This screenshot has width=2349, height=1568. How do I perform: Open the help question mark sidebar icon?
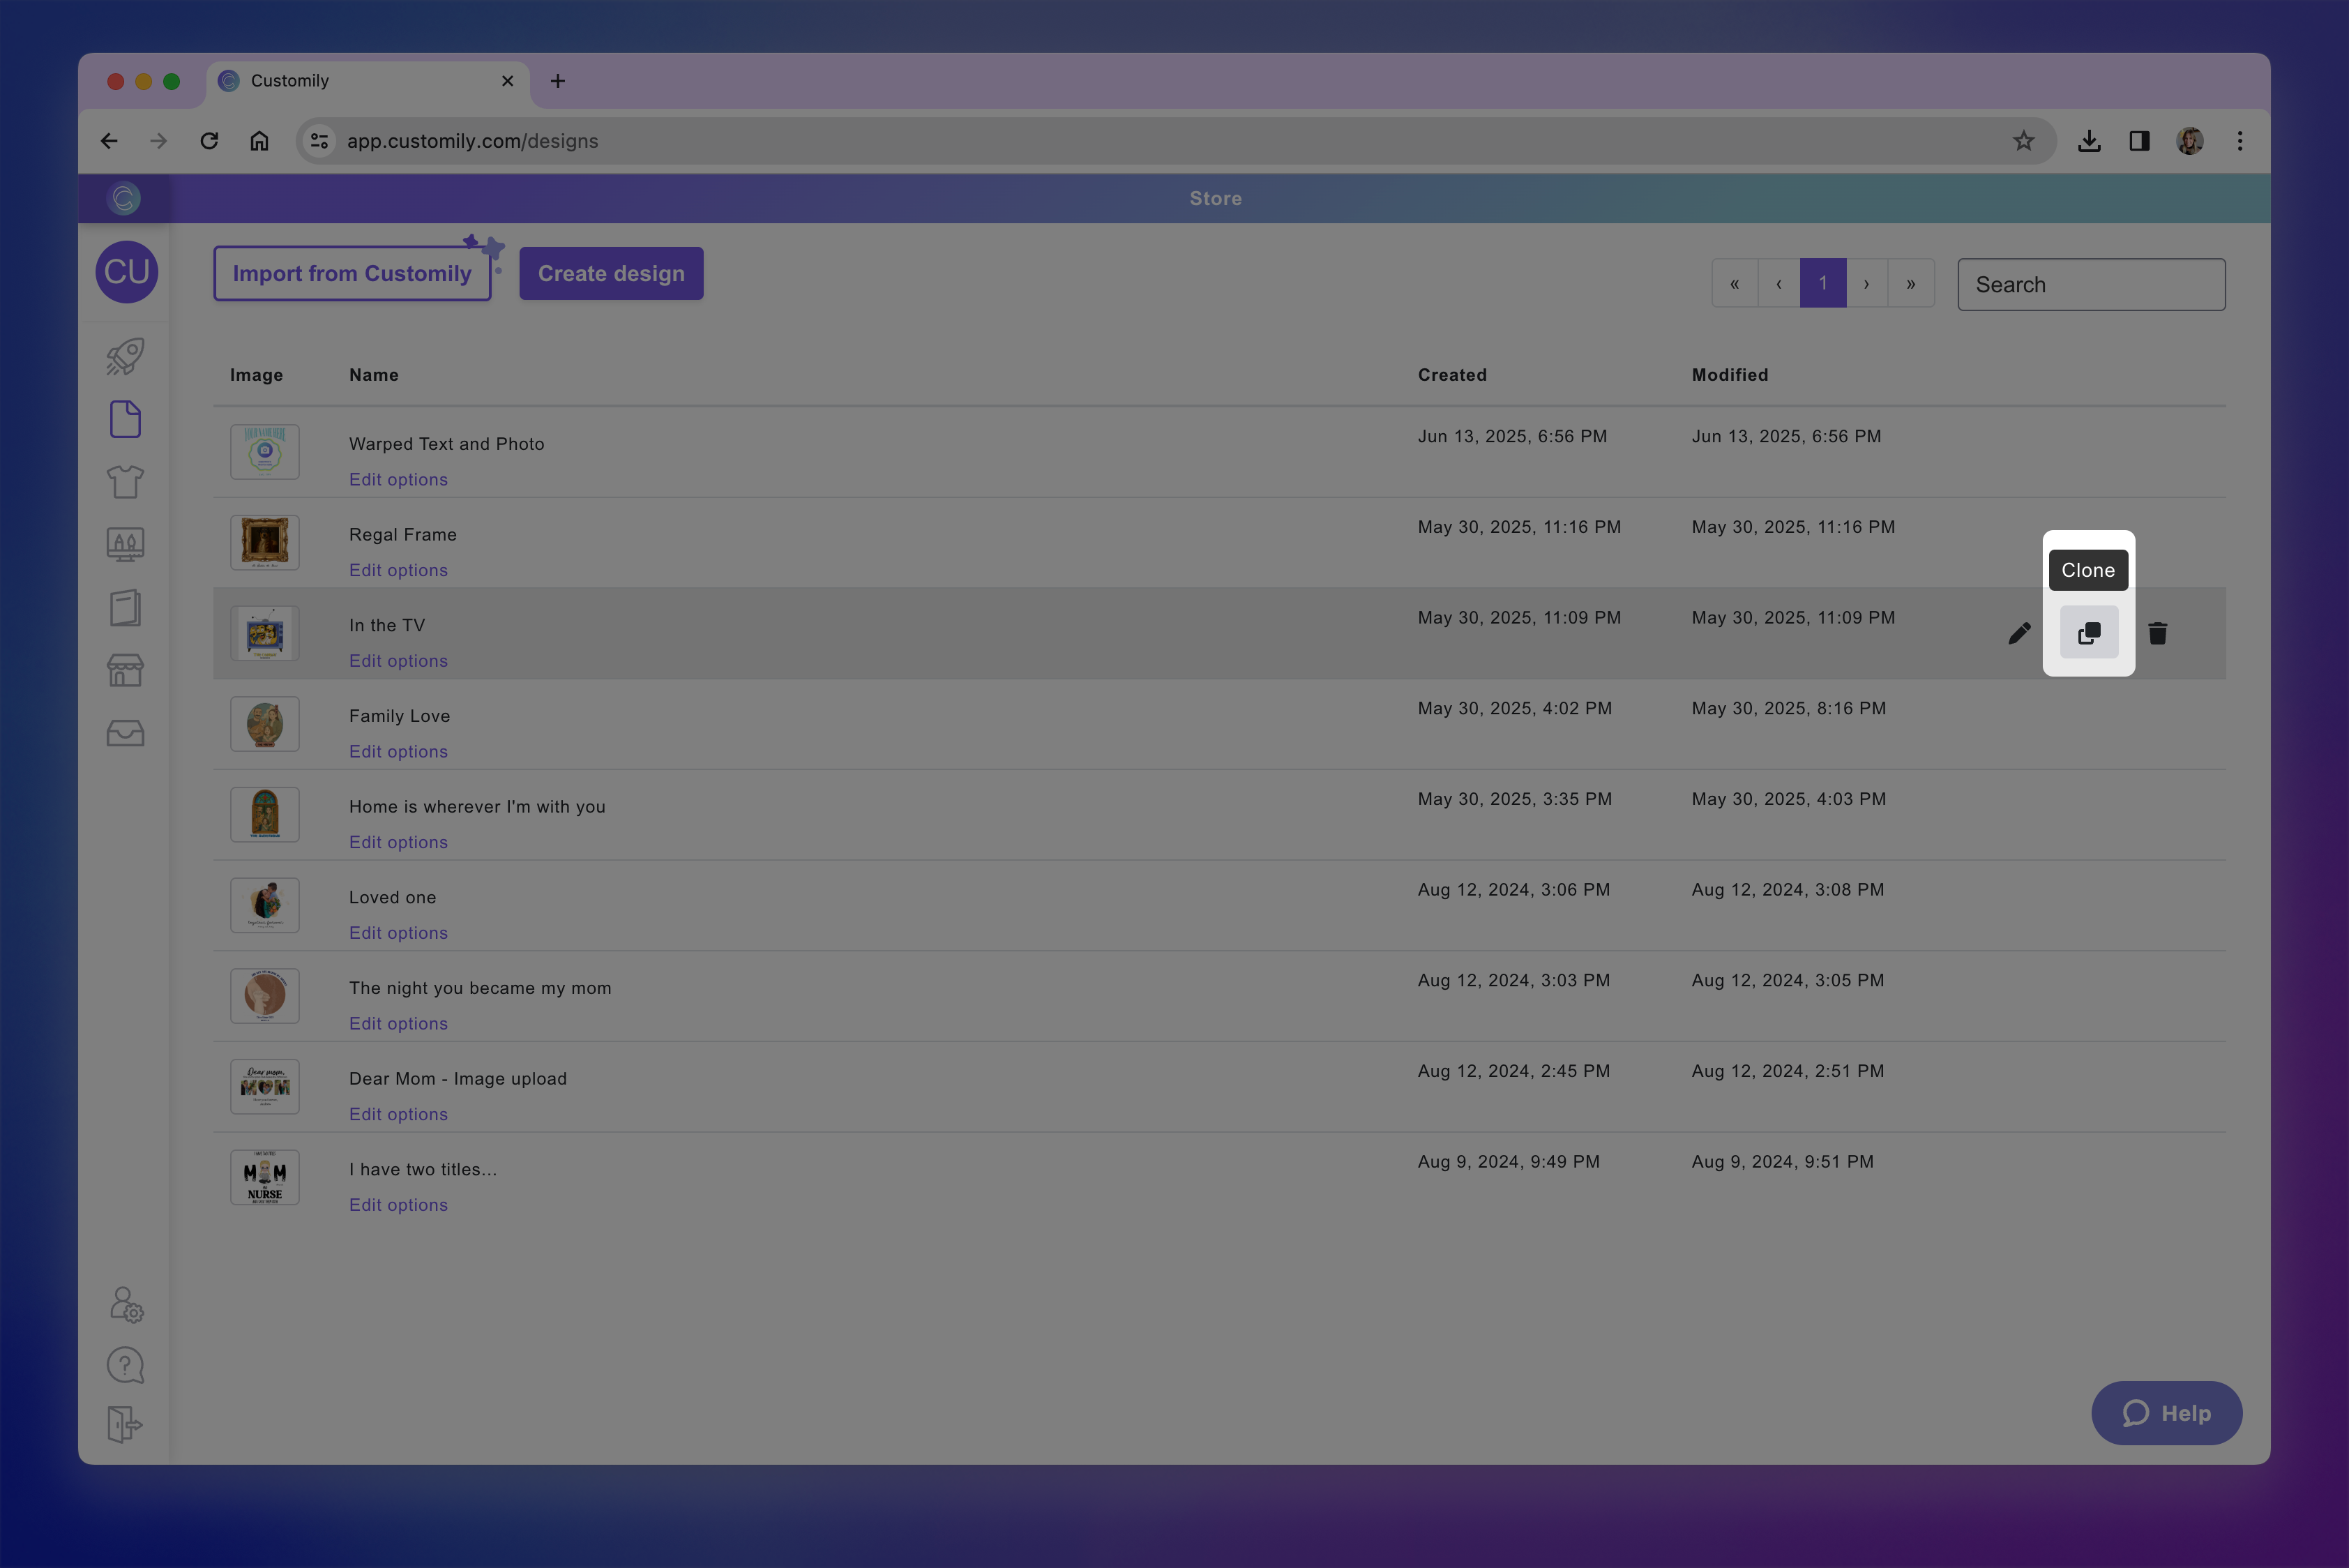click(x=125, y=1365)
